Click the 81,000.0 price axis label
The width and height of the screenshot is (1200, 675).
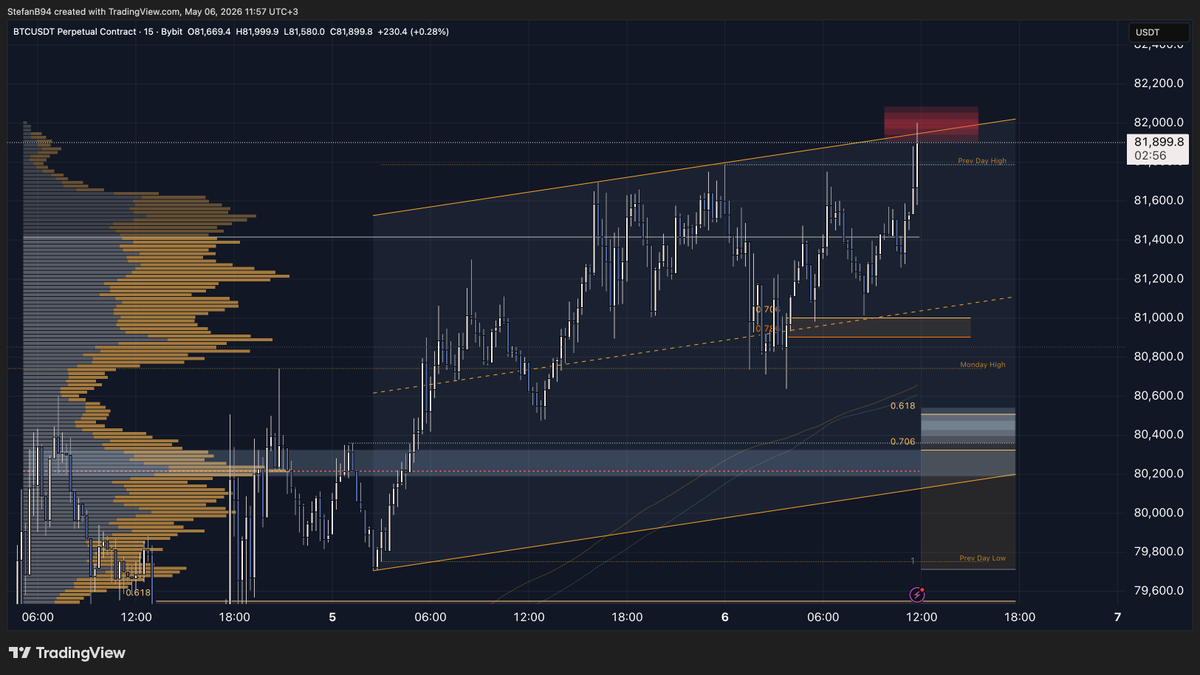click(x=1159, y=317)
